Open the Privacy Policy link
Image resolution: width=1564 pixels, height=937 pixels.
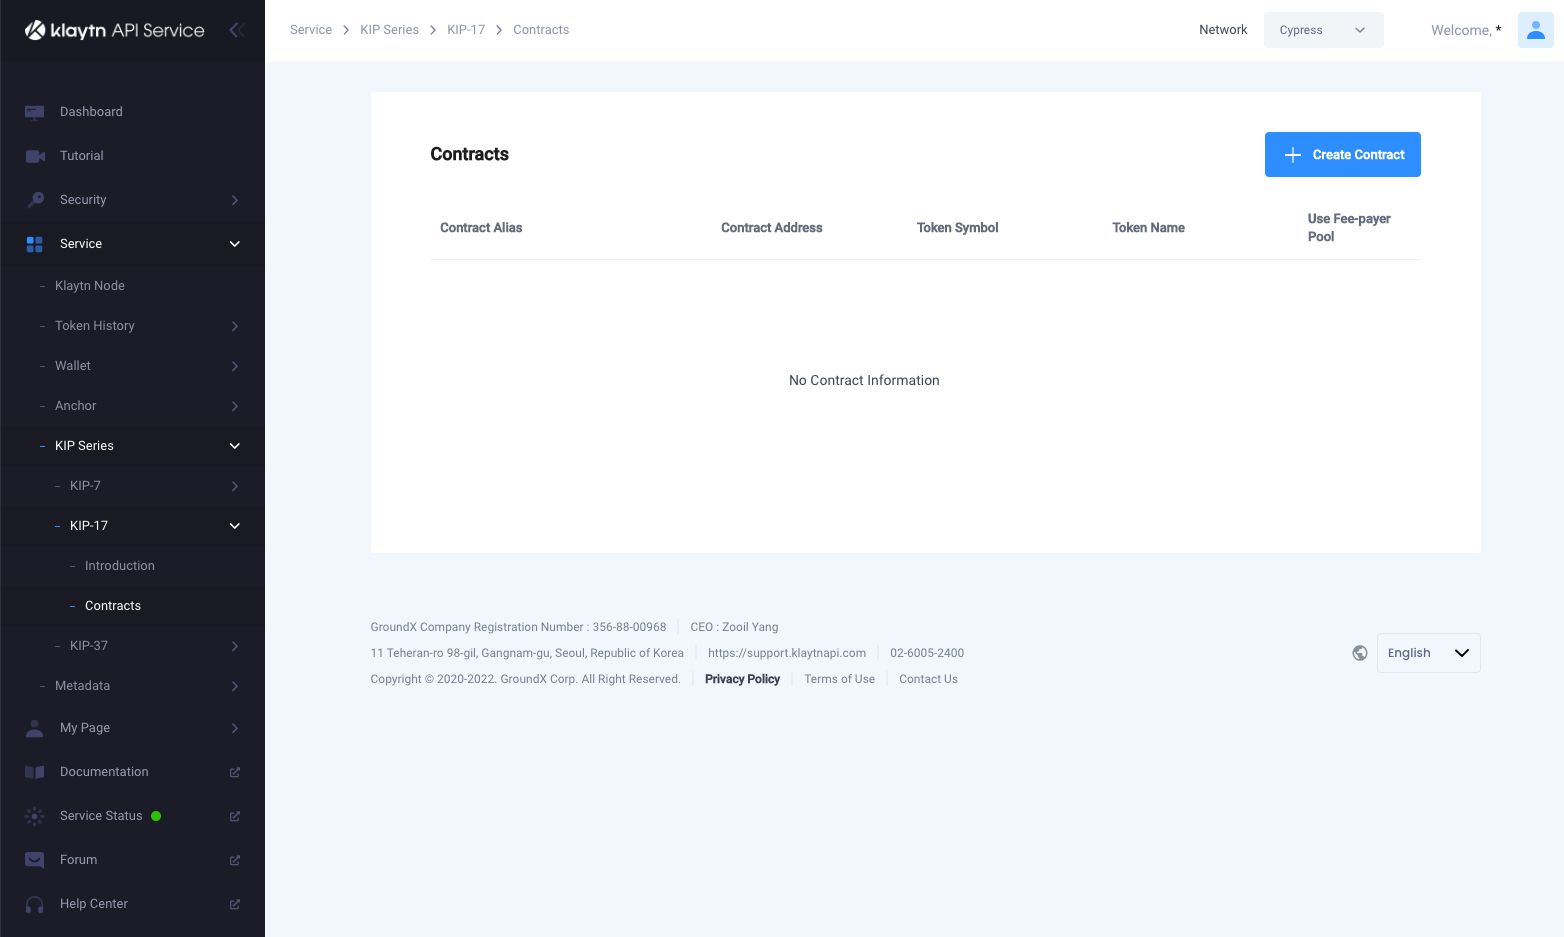coord(742,679)
